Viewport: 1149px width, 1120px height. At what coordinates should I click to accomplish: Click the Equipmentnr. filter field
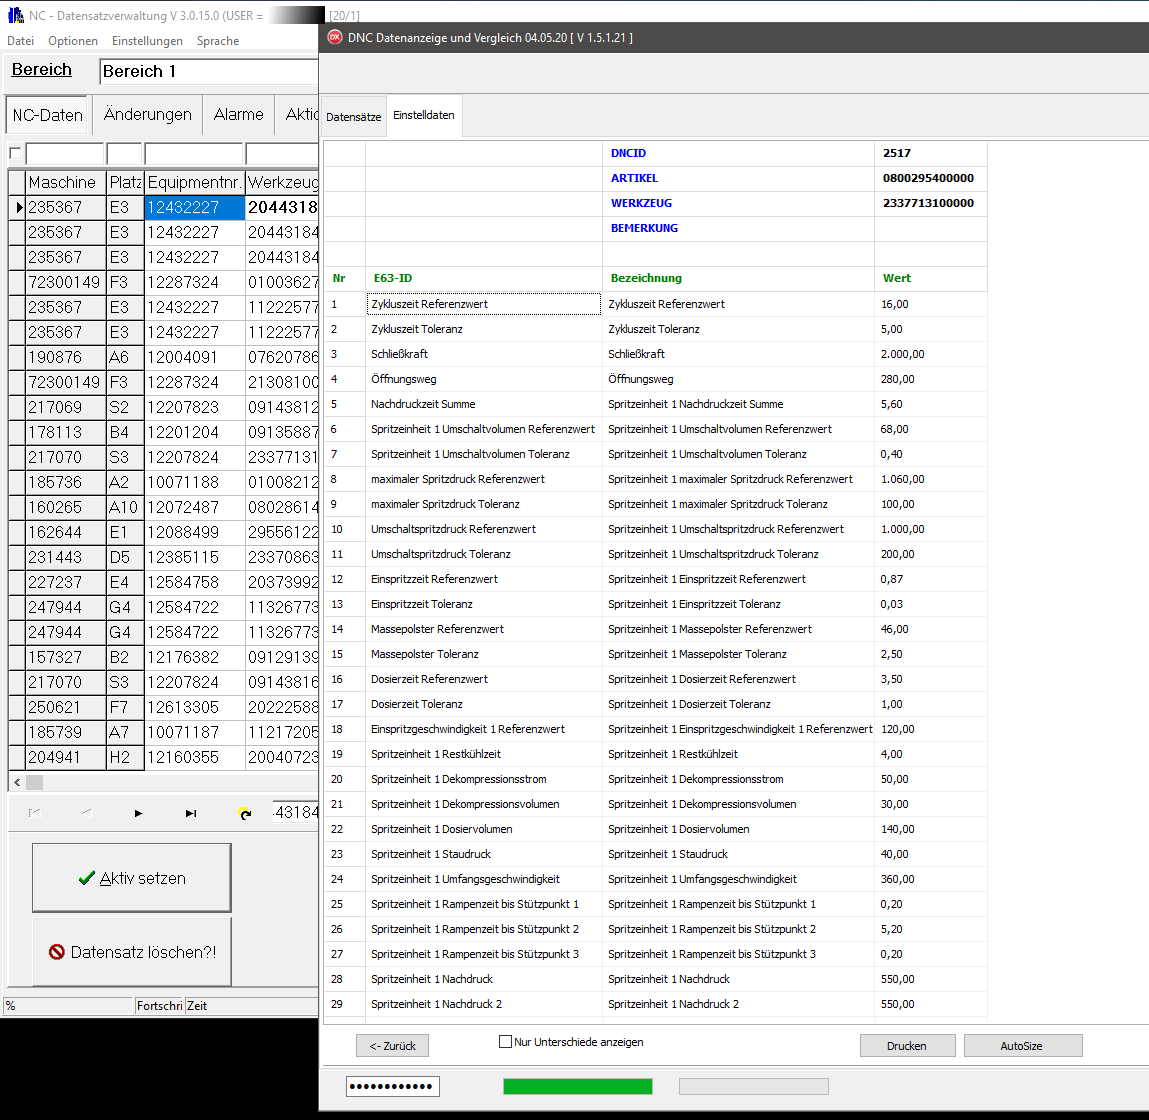(193, 154)
